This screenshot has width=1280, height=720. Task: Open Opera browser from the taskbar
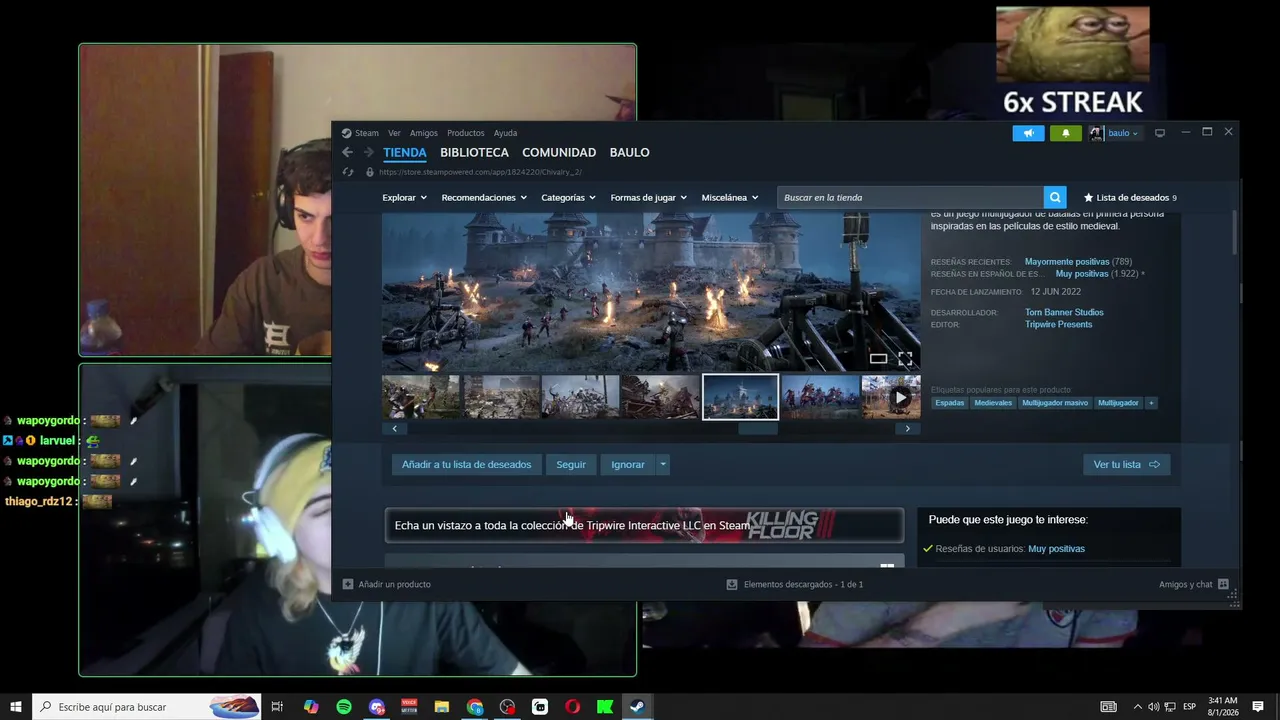(572, 707)
